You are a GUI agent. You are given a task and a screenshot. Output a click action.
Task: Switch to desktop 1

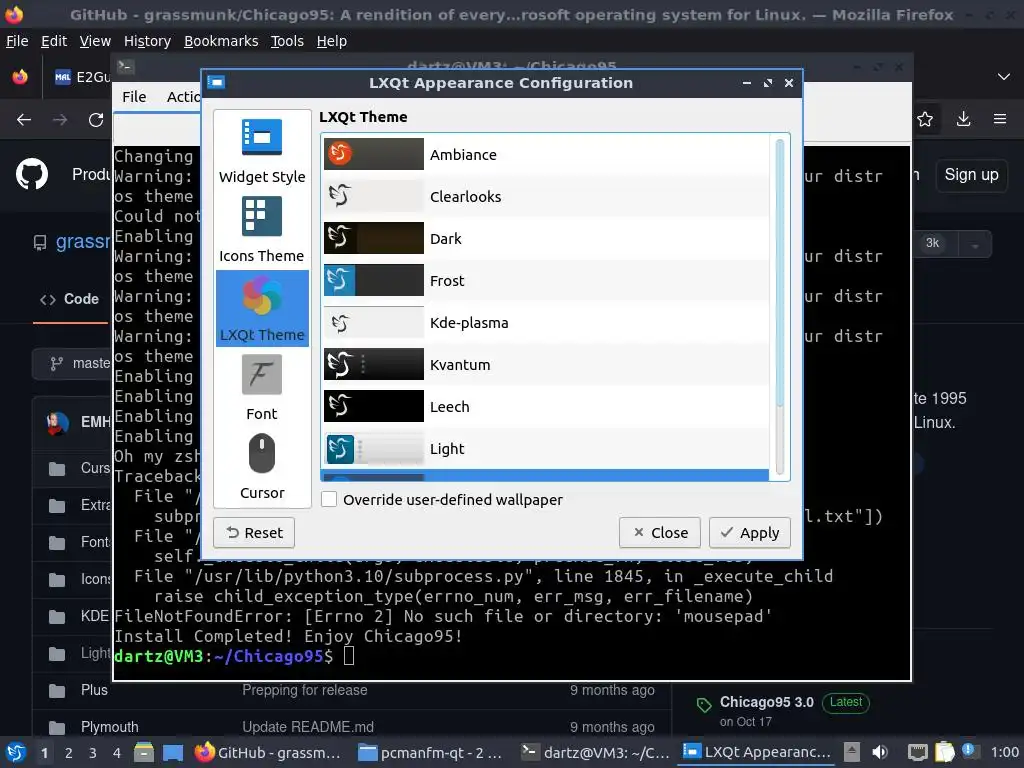coord(44,753)
